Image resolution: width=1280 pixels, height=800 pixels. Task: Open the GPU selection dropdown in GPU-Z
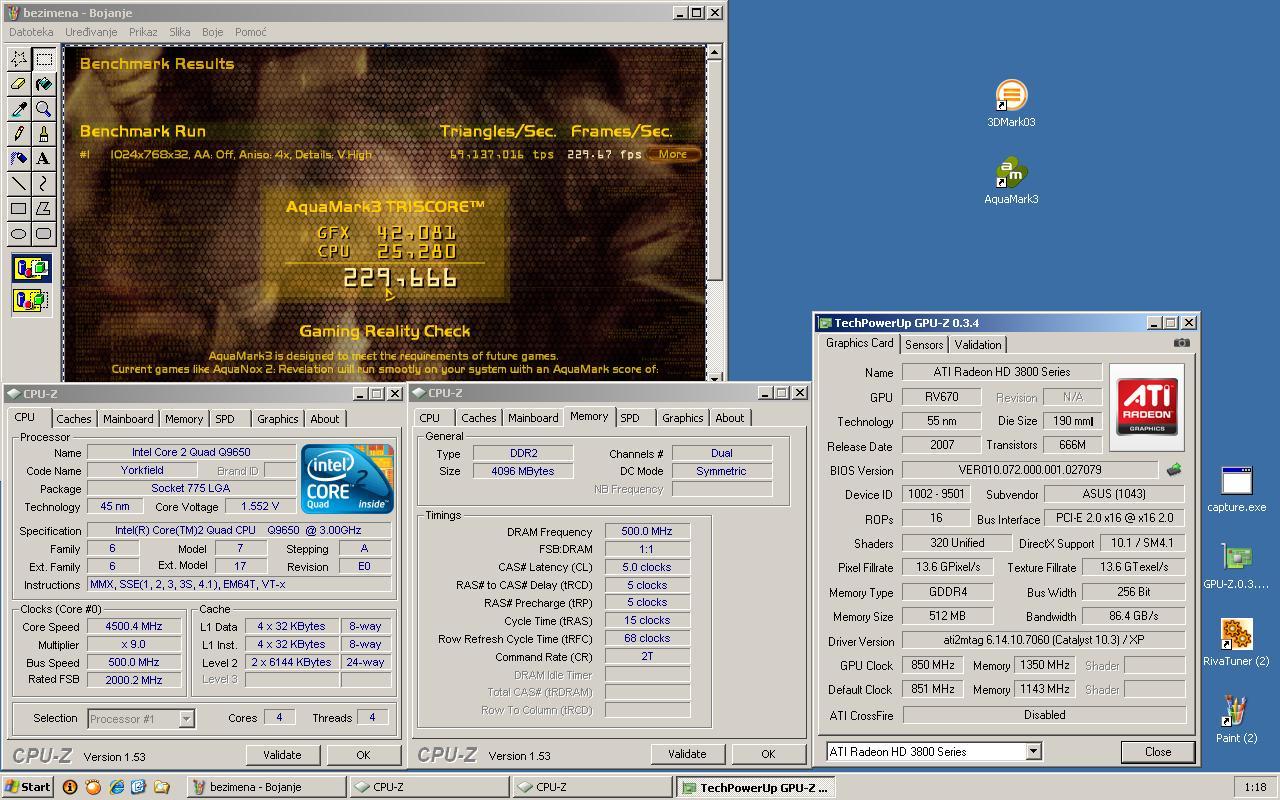(x=1033, y=751)
